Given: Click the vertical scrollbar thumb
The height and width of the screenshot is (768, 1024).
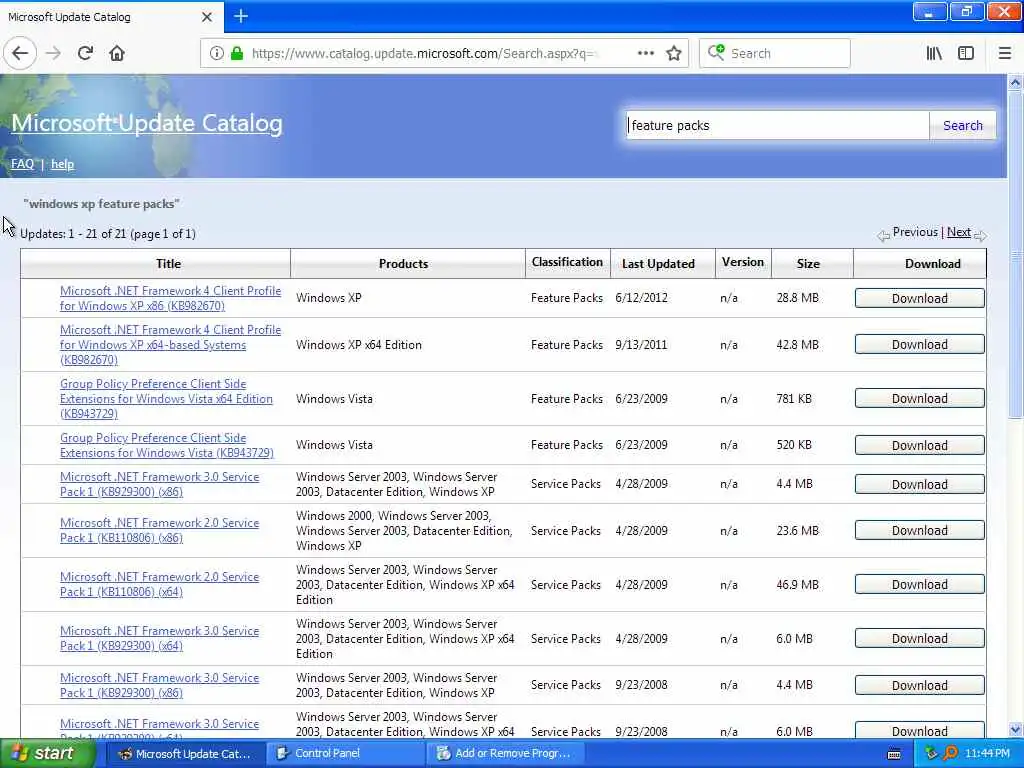Looking at the screenshot, I should 1015,255.
